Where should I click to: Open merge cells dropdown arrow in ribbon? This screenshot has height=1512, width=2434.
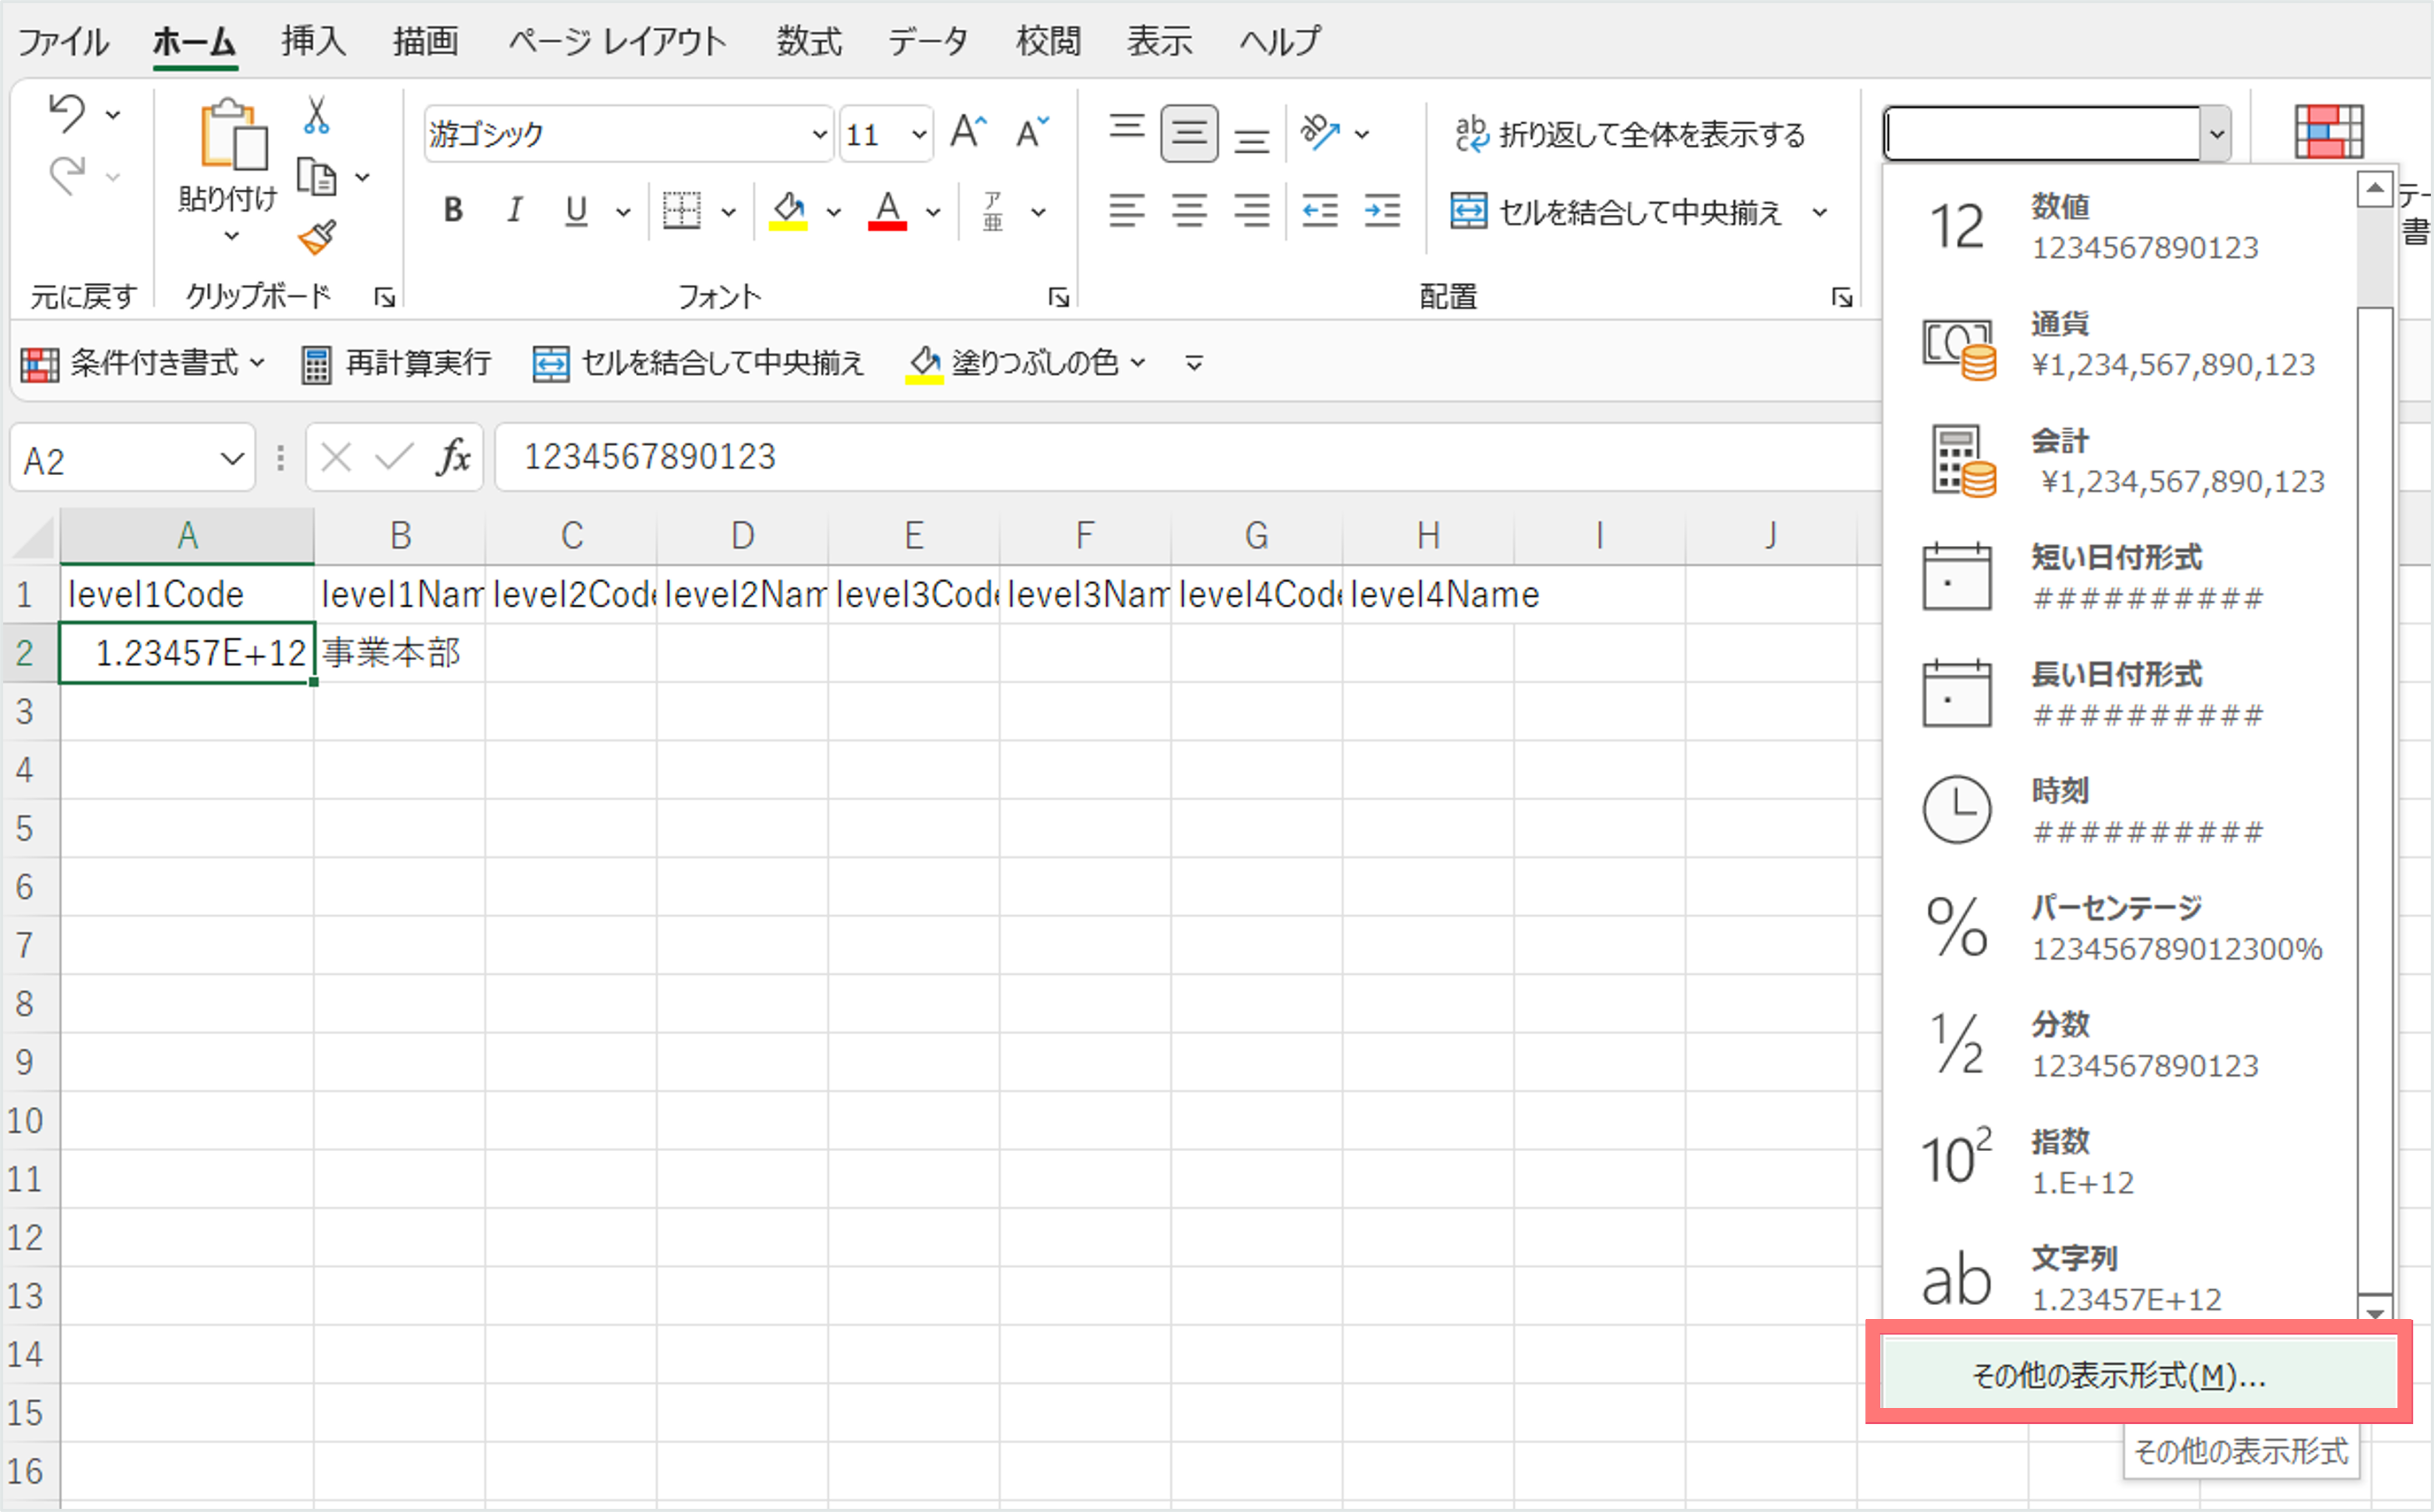click(x=1820, y=212)
